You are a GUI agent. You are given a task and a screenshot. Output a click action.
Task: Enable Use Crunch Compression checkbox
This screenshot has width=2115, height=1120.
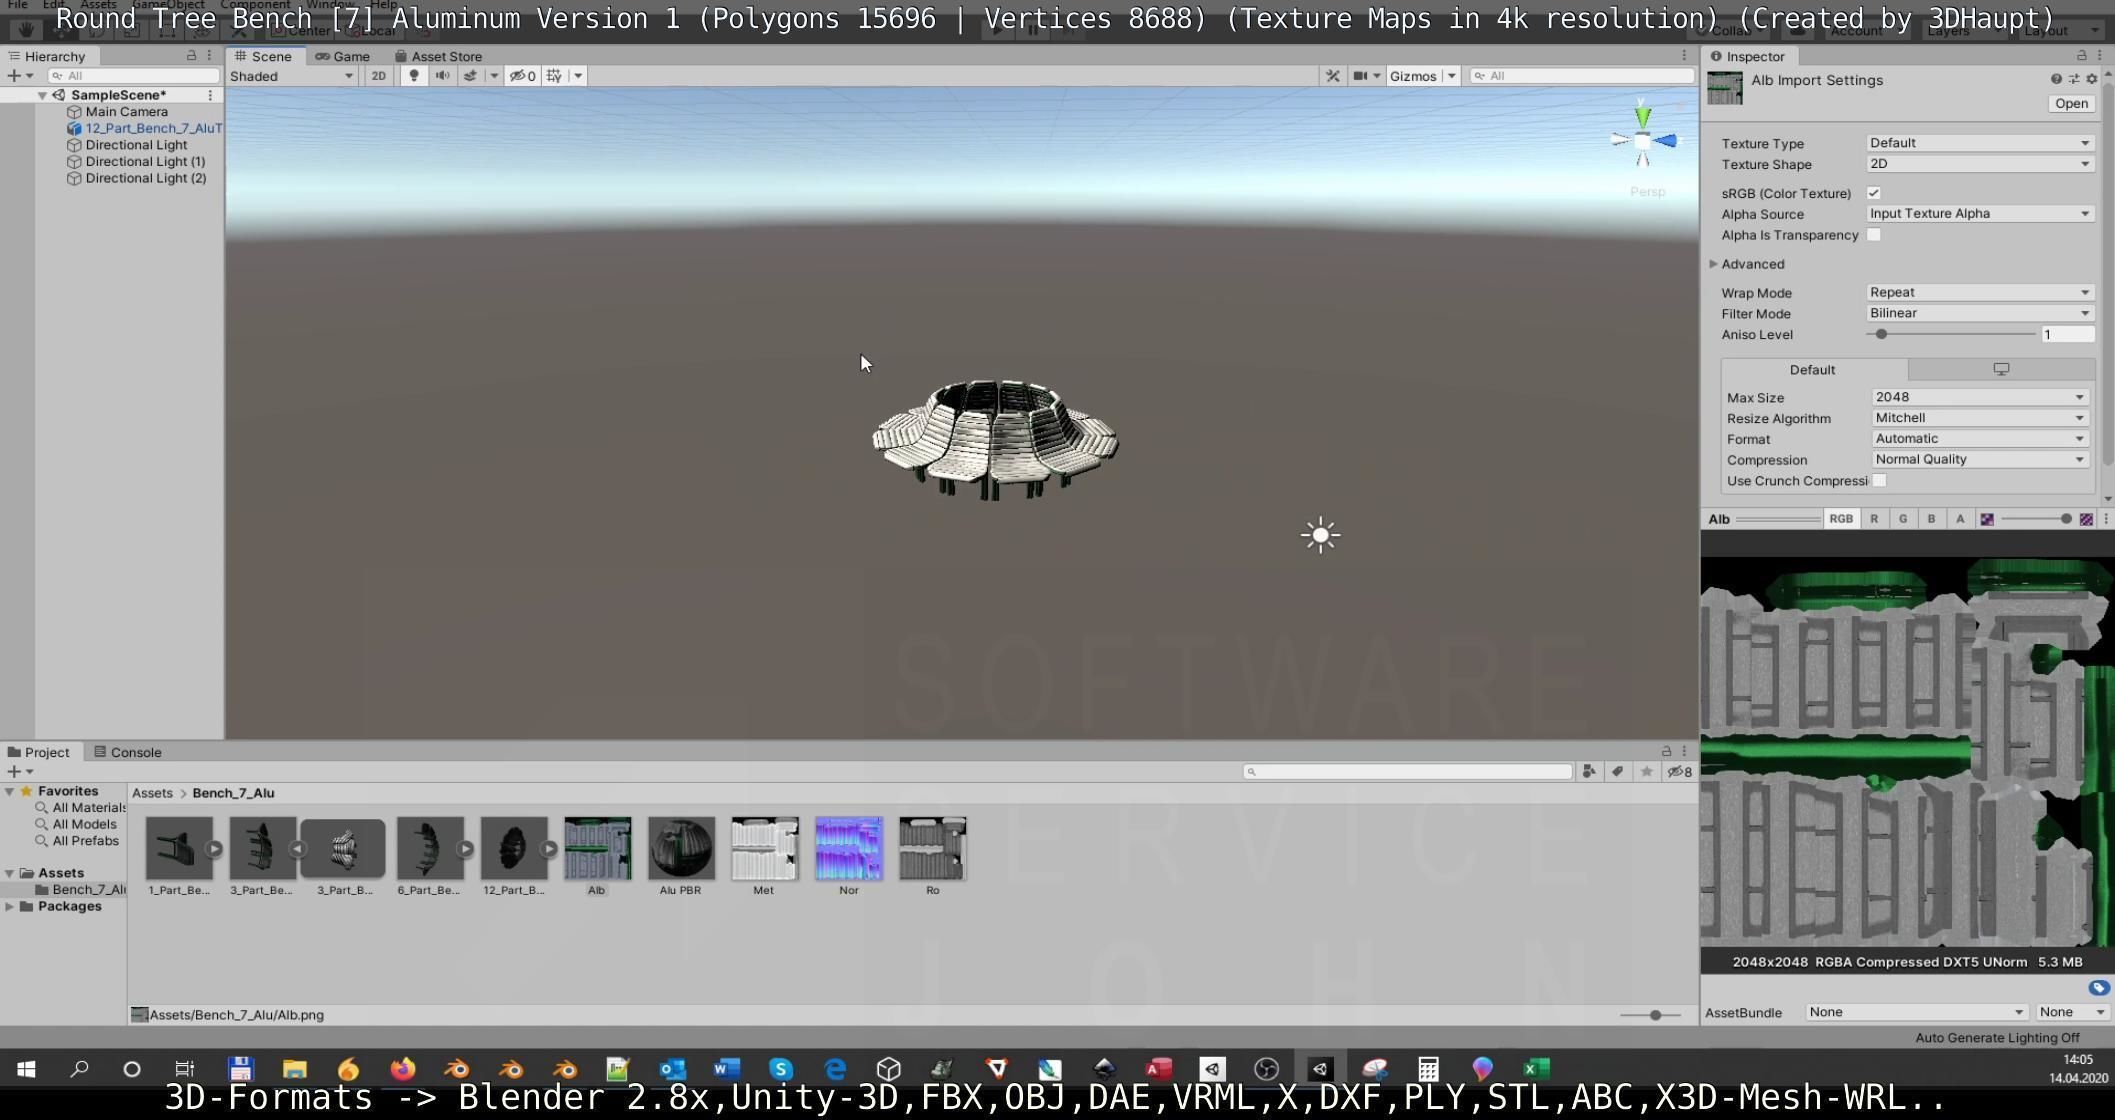pyautogui.click(x=1880, y=481)
